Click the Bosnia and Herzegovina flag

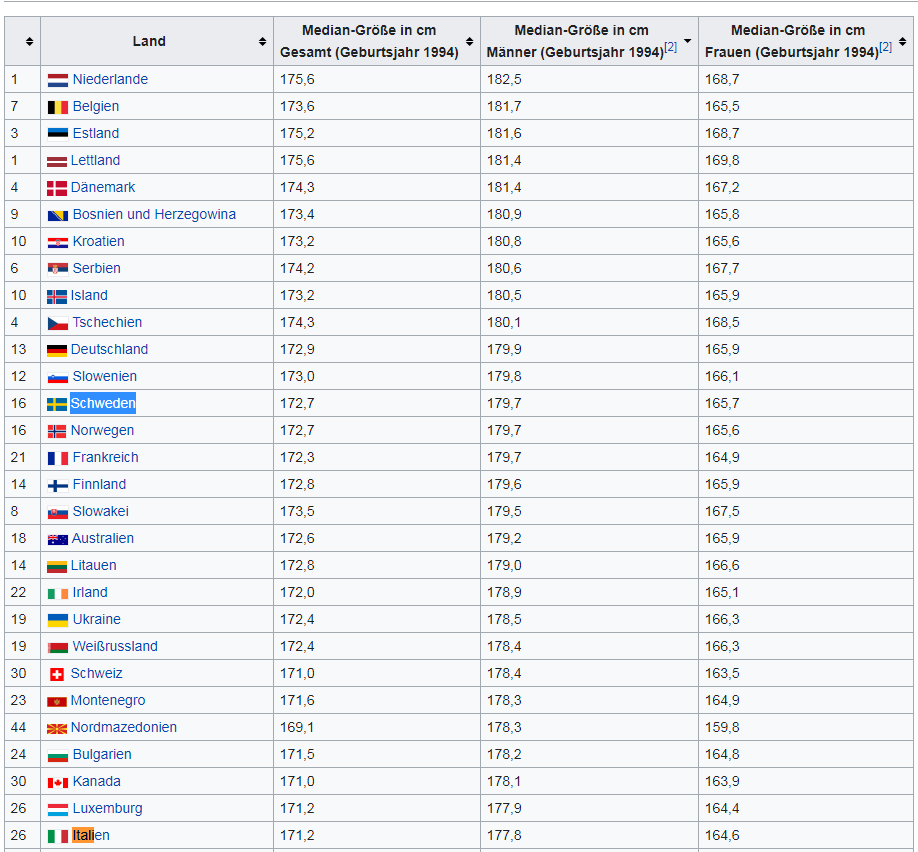57,215
